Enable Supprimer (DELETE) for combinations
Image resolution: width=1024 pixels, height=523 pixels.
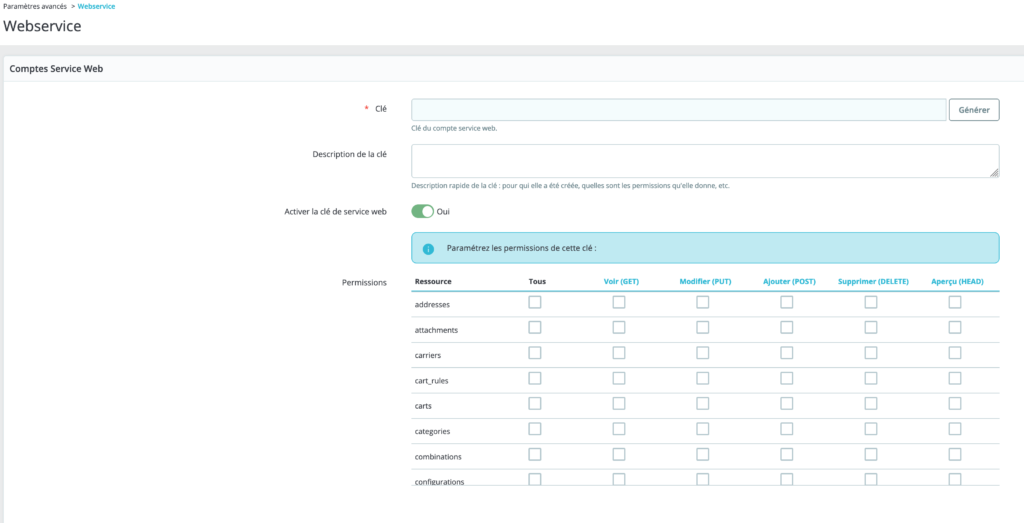(871, 454)
